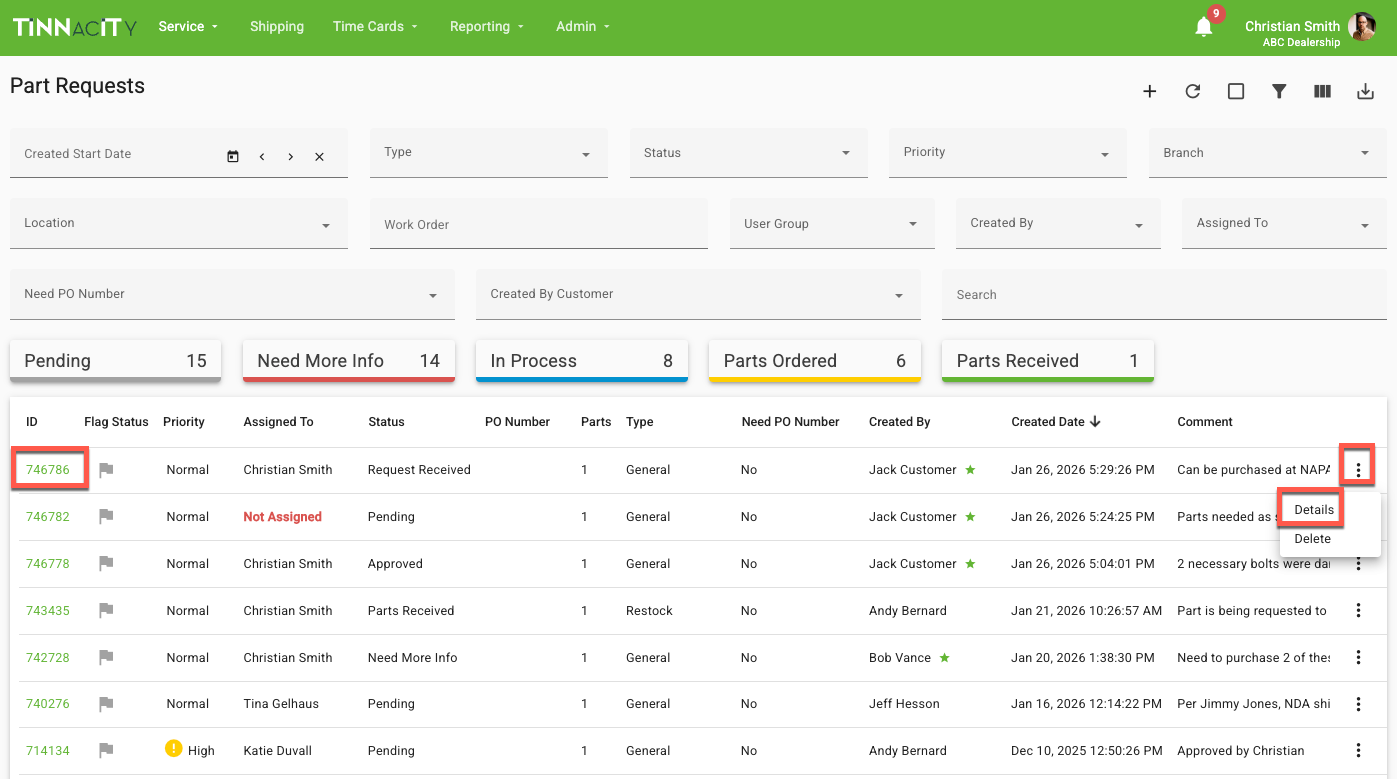Refresh the part requests list
This screenshot has height=779, width=1397.
pos(1193,92)
